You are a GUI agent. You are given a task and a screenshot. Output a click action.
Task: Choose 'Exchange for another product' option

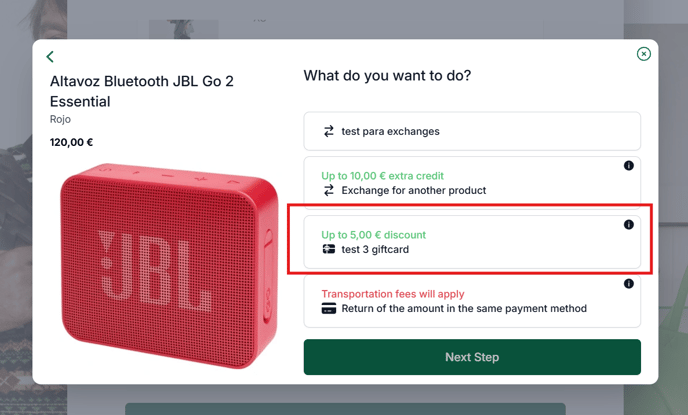472,183
